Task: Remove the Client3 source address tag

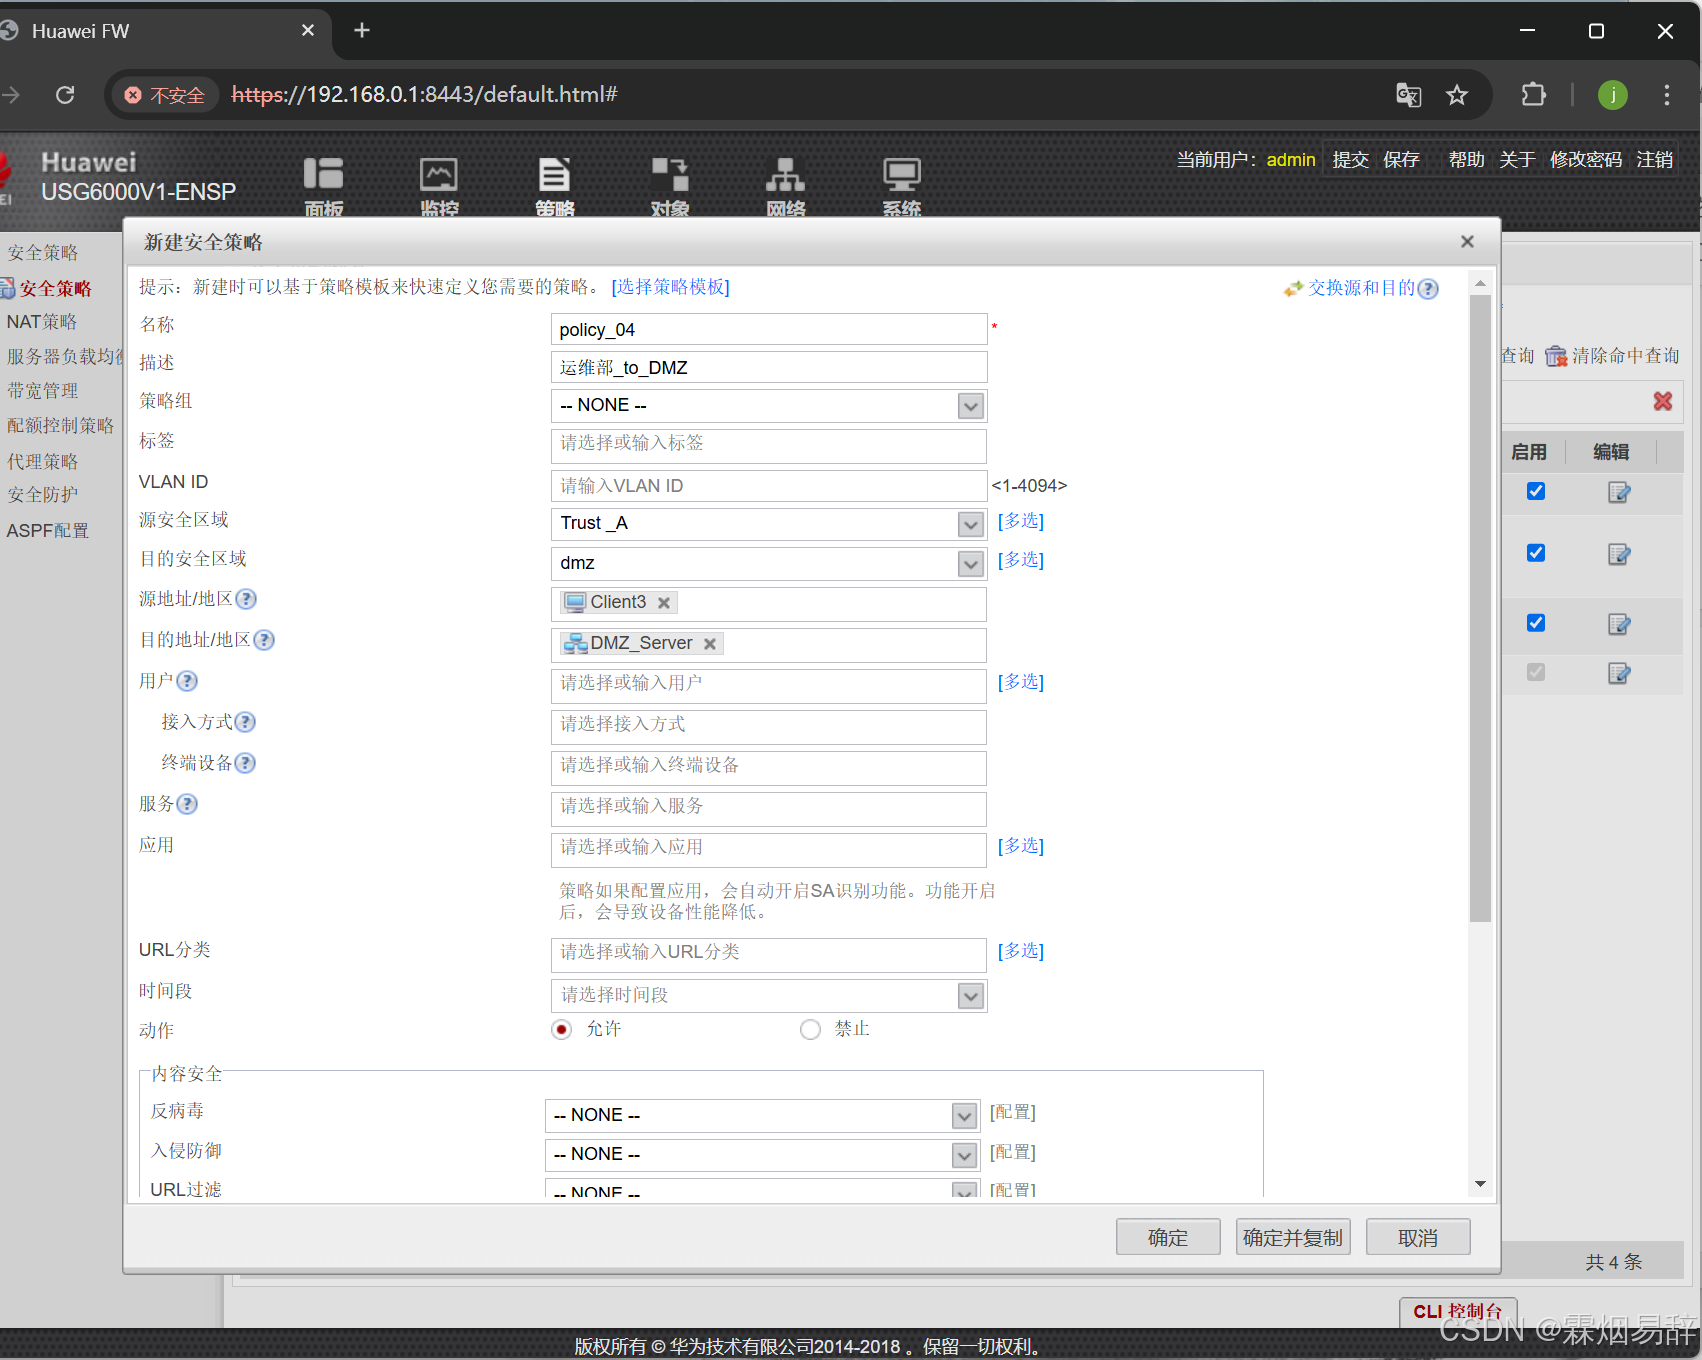Action: click(x=664, y=603)
